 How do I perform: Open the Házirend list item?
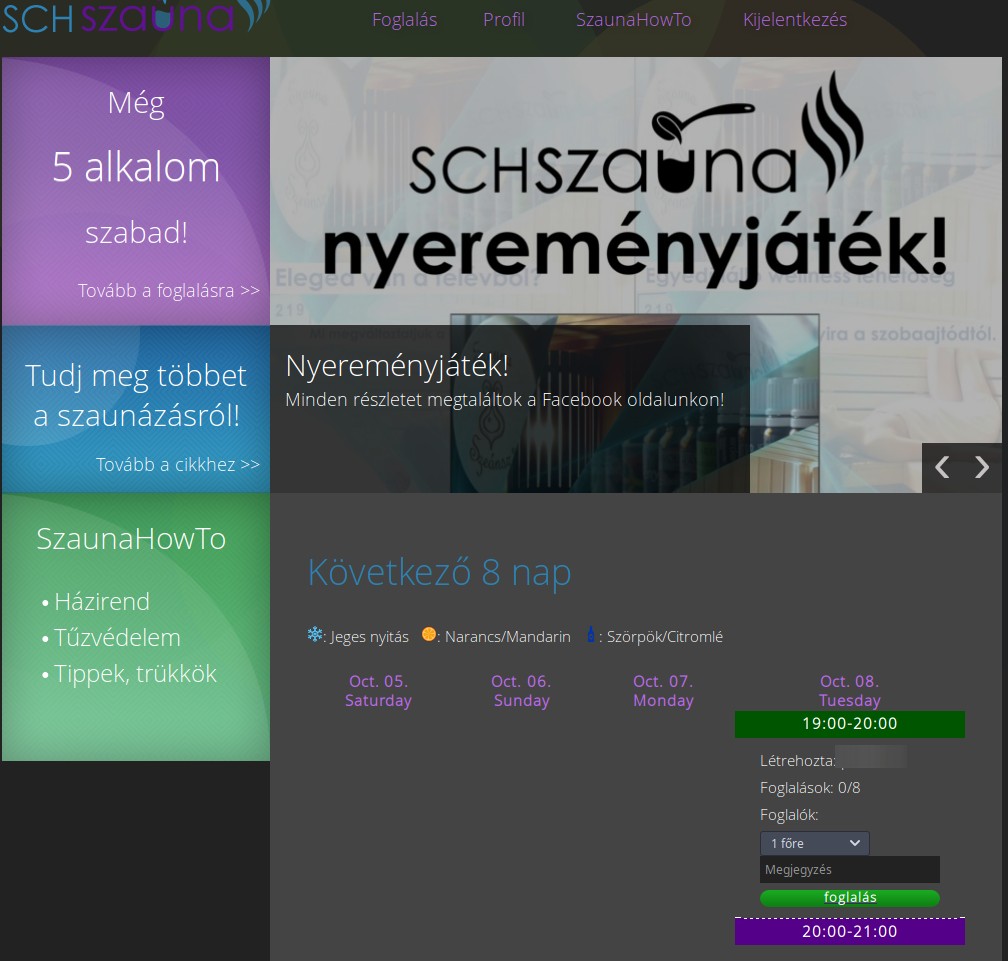pyautogui.click(x=102, y=602)
